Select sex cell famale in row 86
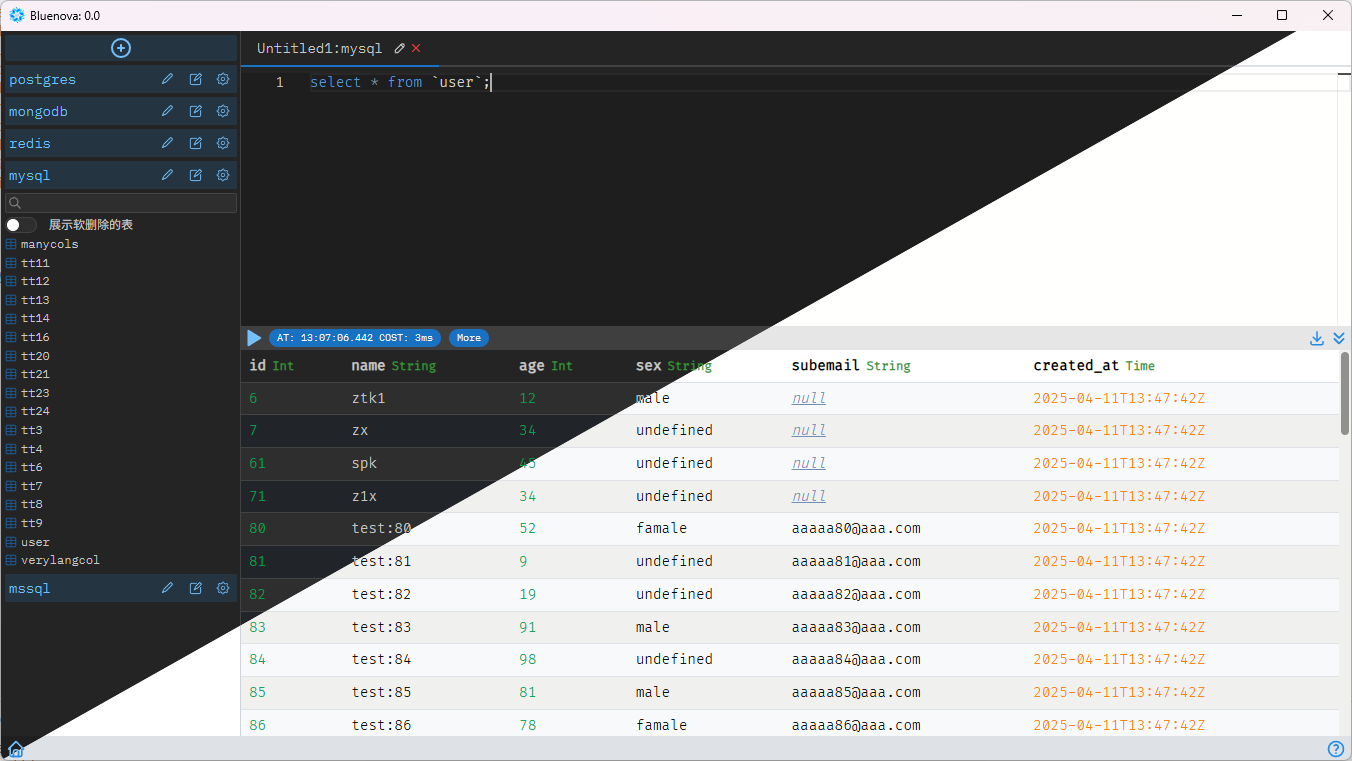 pos(661,725)
